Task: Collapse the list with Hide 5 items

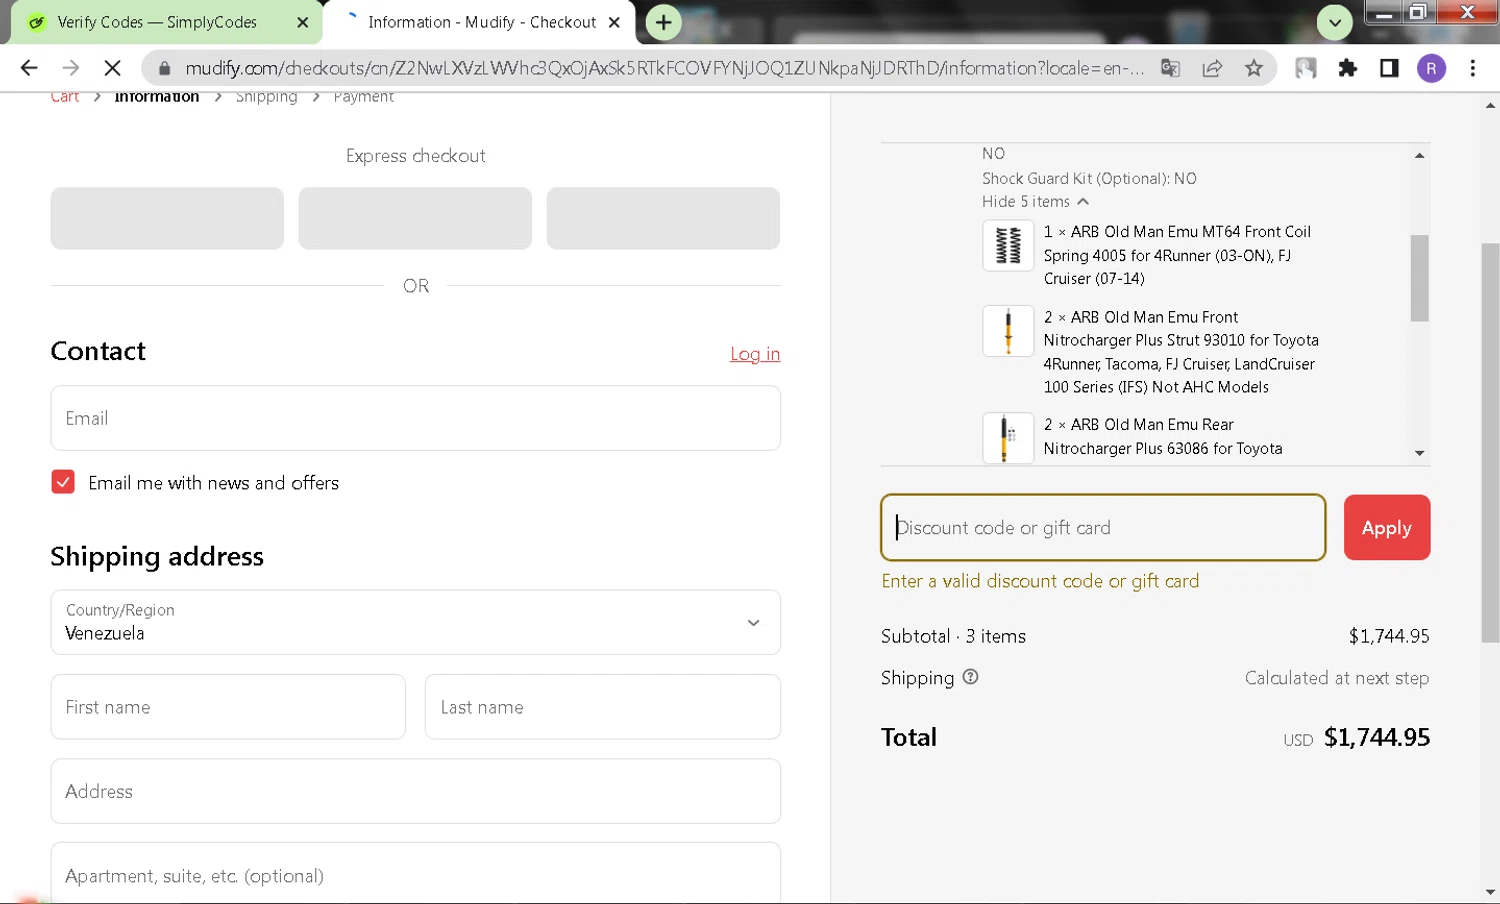Action: [1035, 202]
